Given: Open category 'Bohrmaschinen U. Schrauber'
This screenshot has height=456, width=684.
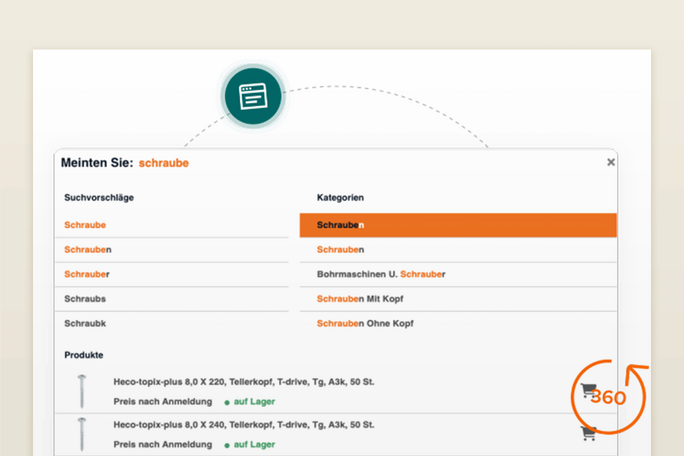Looking at the screenshot, I should click(458, 274).
